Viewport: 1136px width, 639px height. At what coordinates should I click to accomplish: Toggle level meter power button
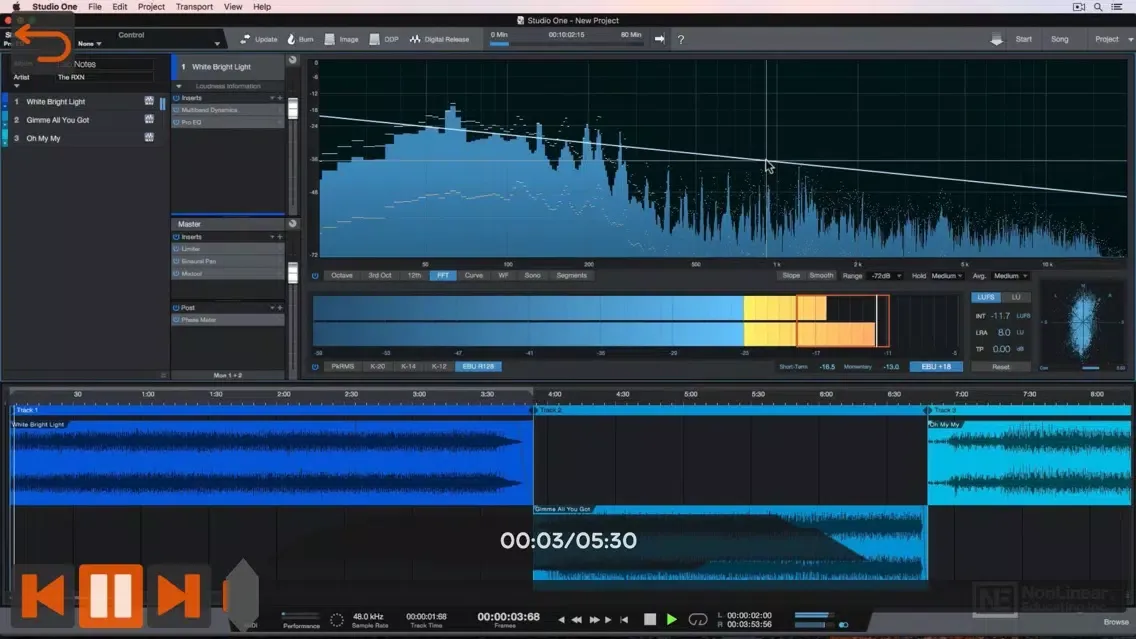pyautogui.click(x=315, y=367)
